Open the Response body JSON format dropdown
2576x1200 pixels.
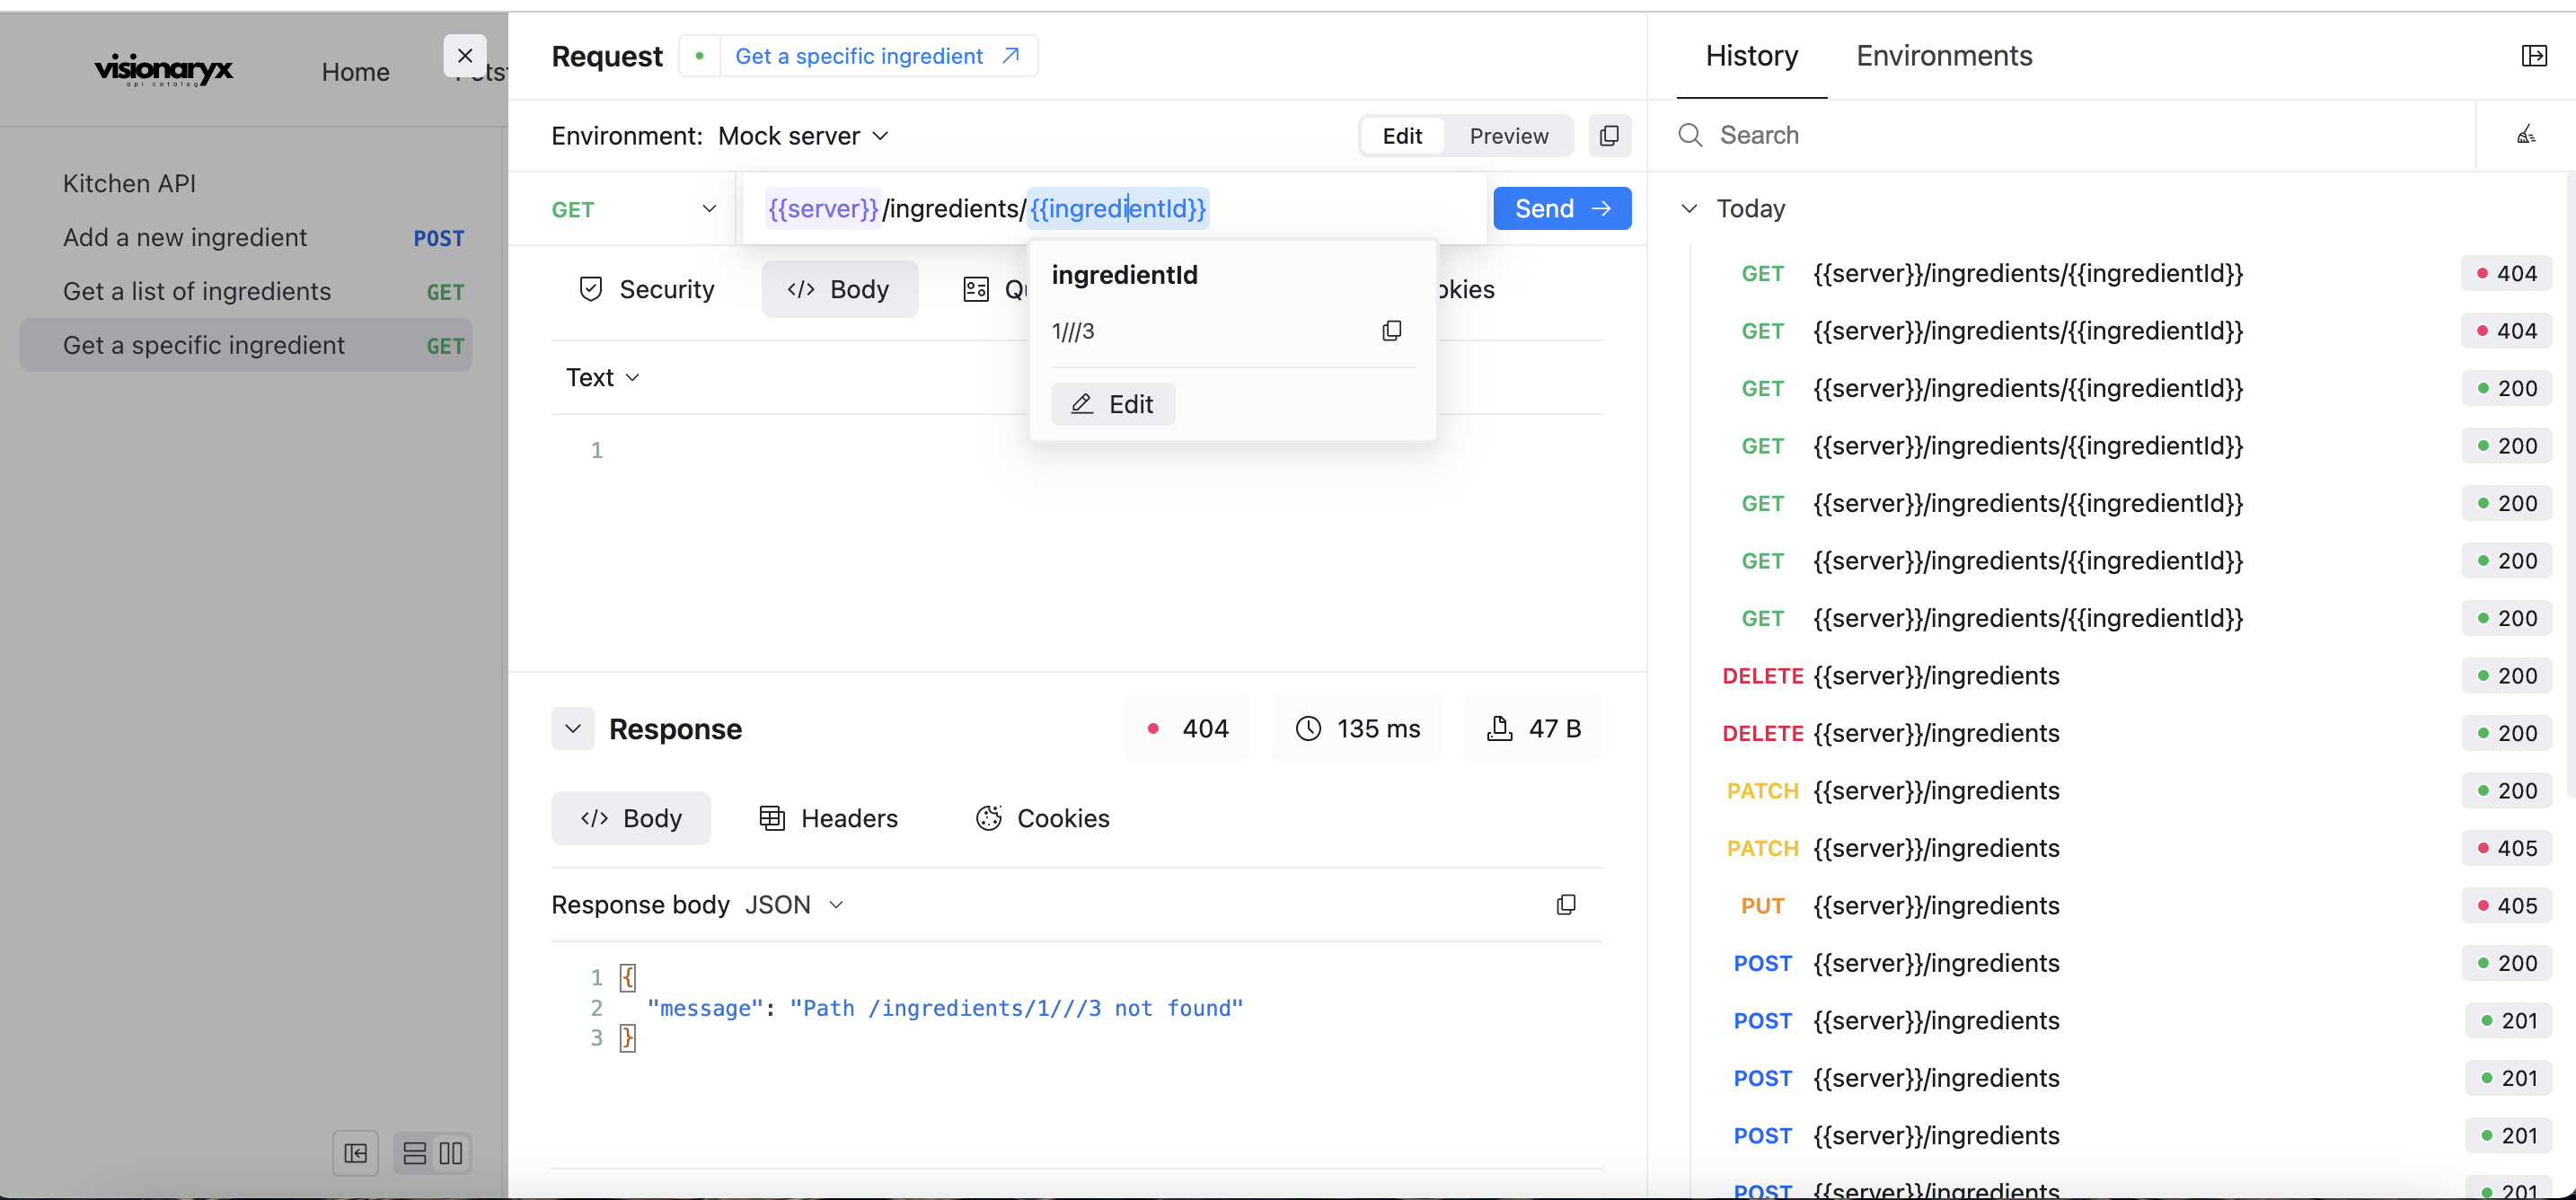[x=794, y=905]
